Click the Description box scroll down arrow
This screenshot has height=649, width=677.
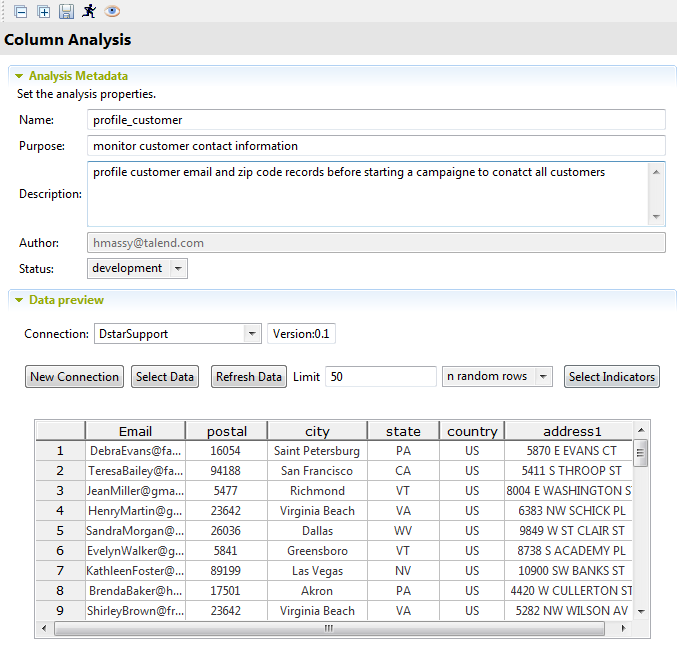[x=656, y=217]
